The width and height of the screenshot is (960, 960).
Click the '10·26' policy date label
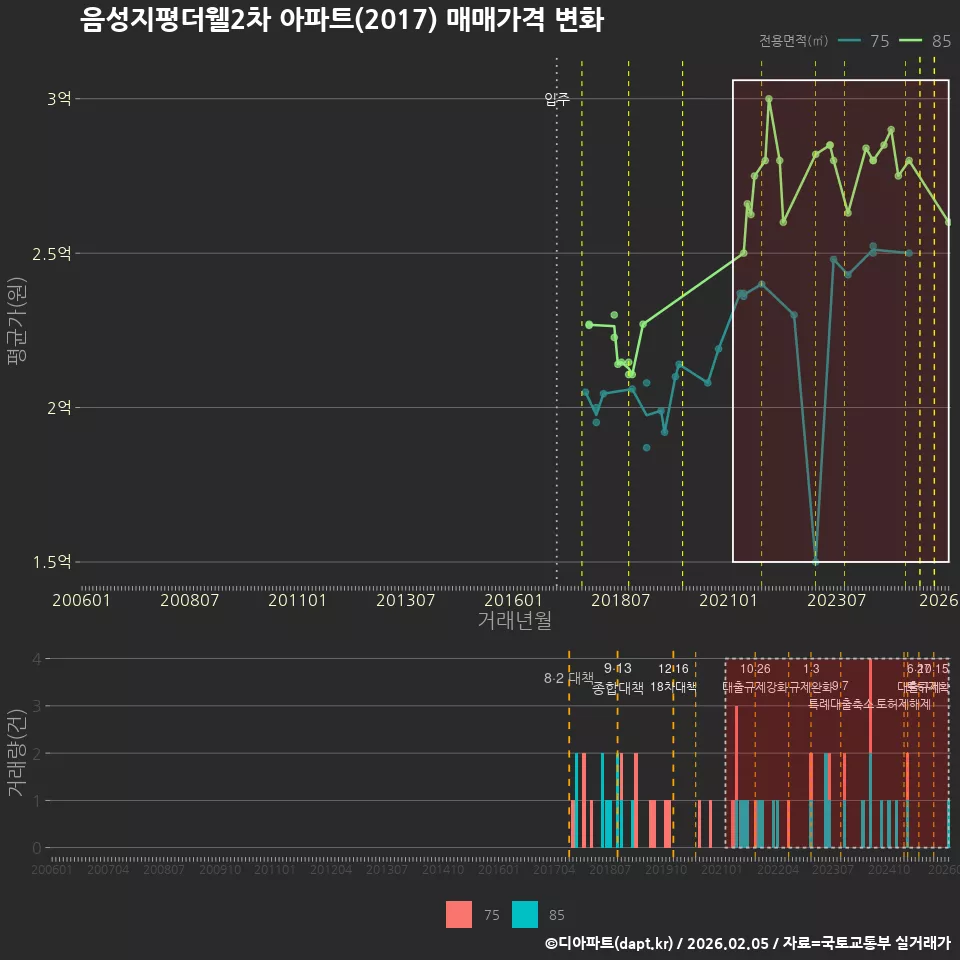[x=755, y=669]
